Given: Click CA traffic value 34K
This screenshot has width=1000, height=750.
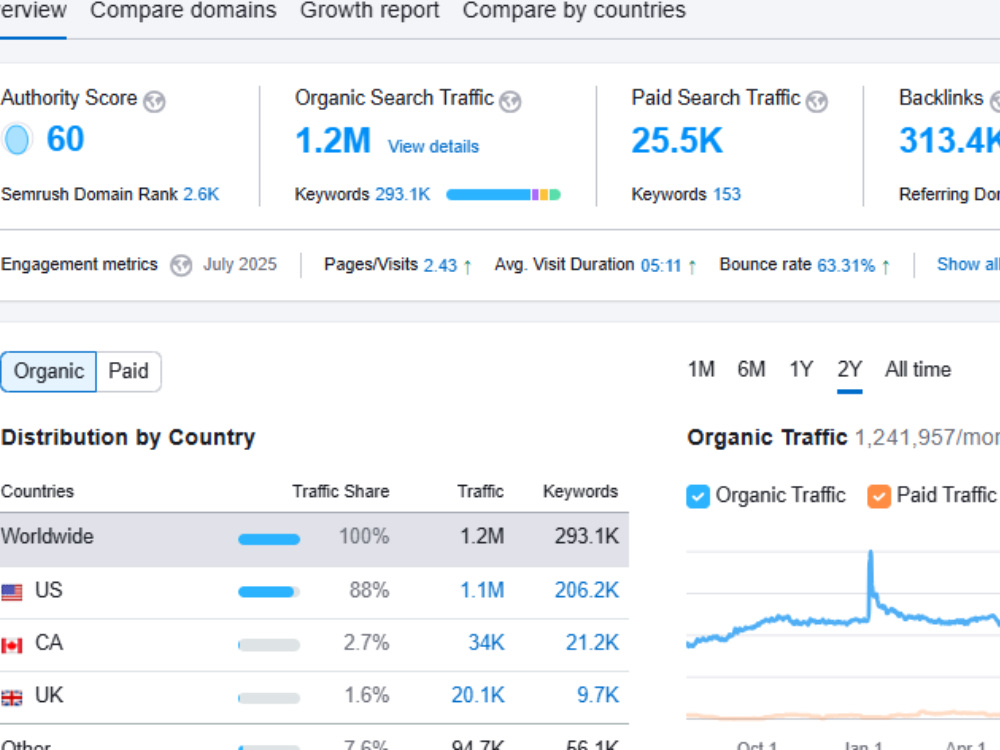Looking at the screenshot, I should coord(486,642).
